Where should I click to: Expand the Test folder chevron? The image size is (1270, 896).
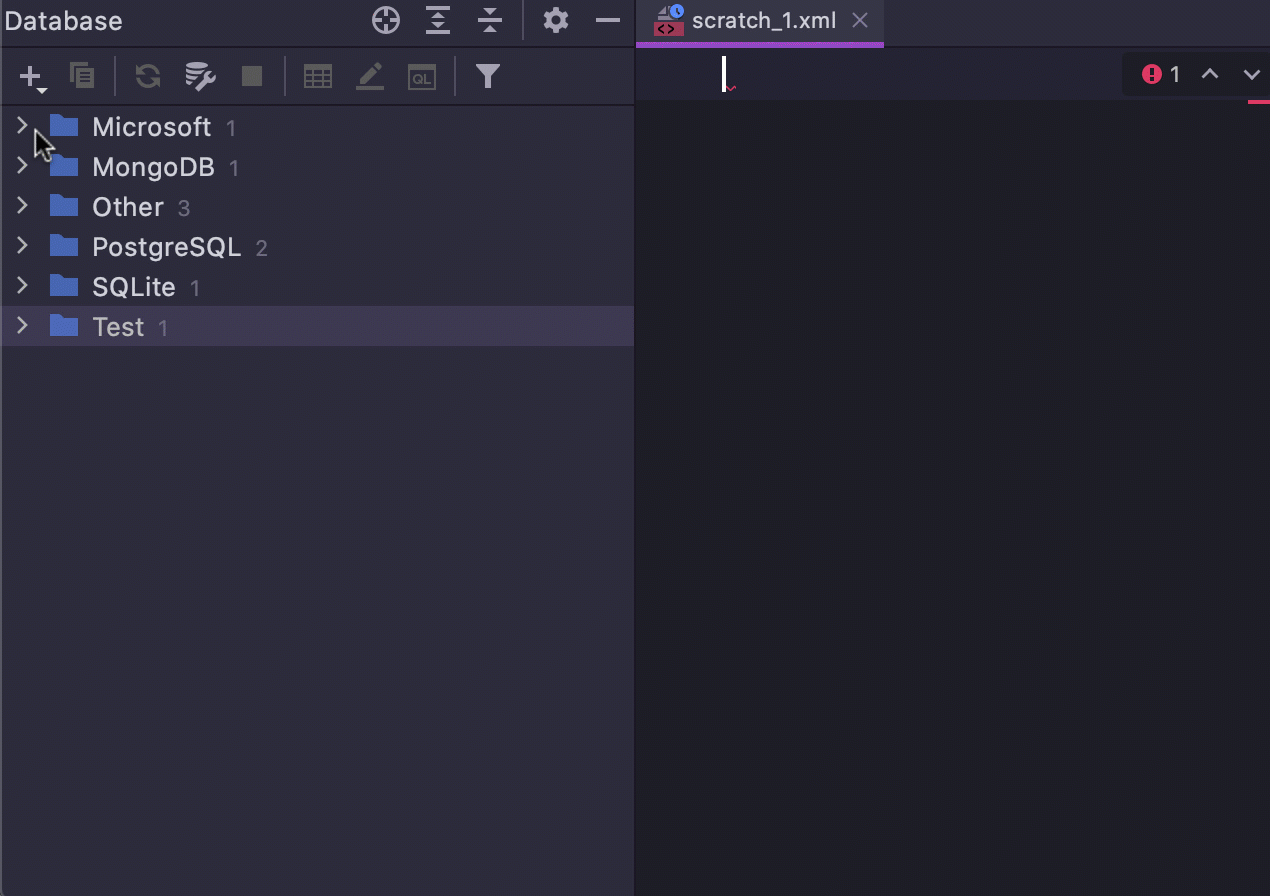(x=22, y=326)
